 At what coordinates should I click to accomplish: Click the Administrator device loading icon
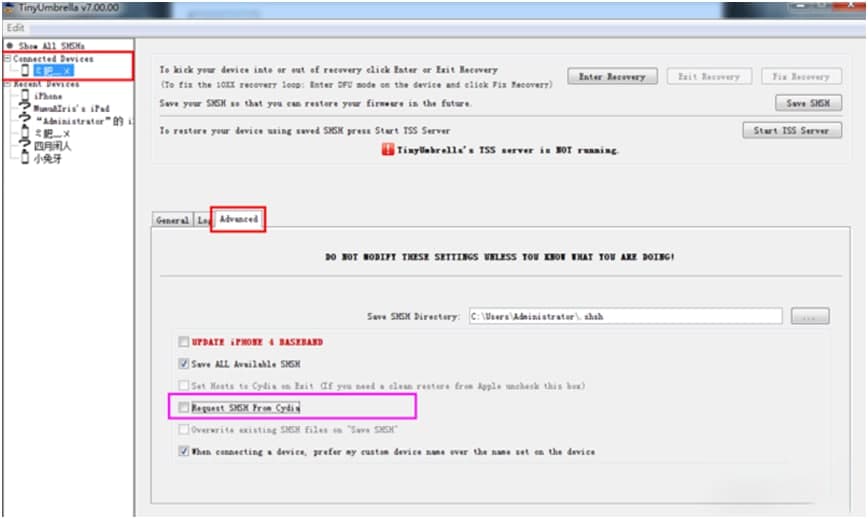(x=25, y=120)
